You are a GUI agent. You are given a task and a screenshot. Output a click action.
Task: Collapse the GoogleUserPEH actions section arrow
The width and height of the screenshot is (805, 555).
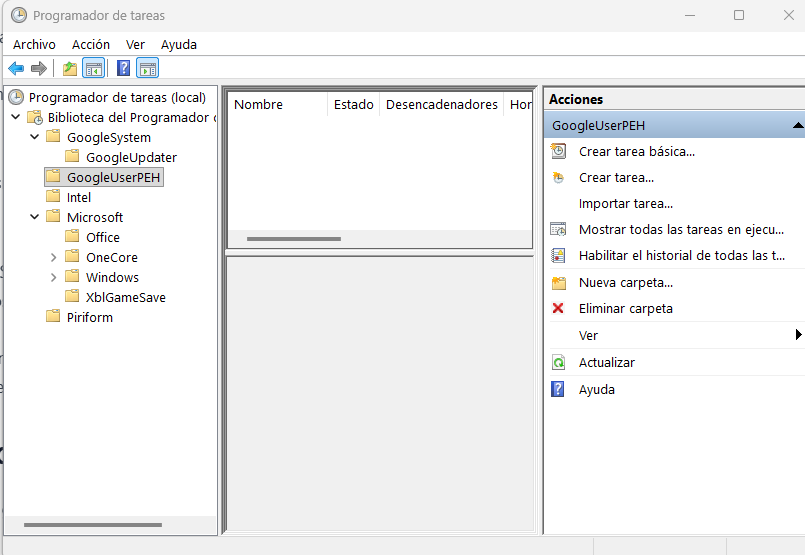tap(798, 125)
